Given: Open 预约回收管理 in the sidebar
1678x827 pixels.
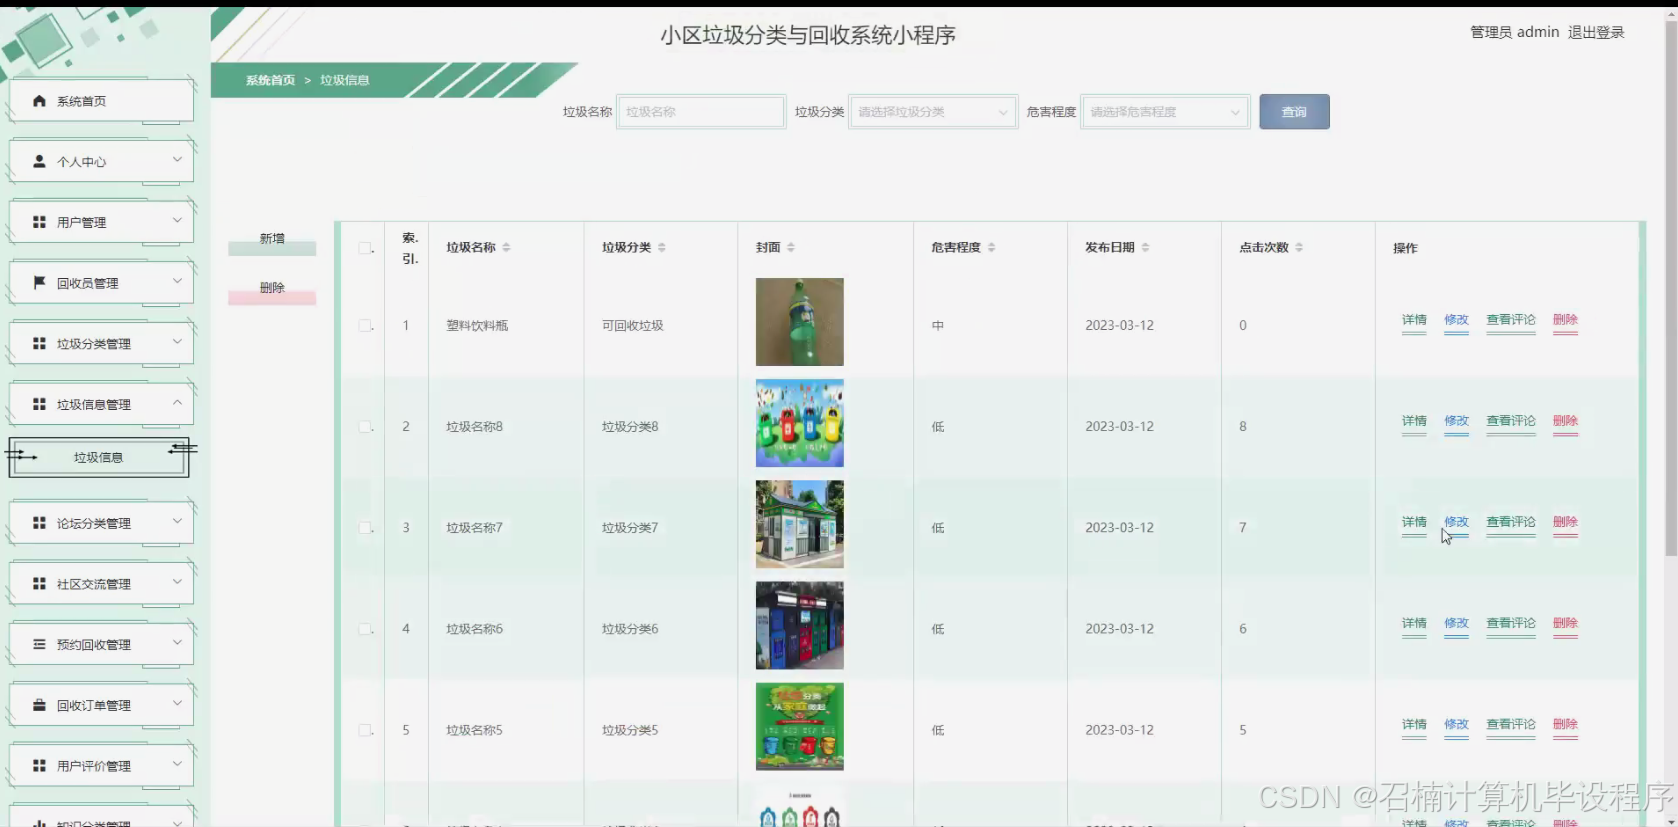Looking at the screenshot, I should point(101,645).
